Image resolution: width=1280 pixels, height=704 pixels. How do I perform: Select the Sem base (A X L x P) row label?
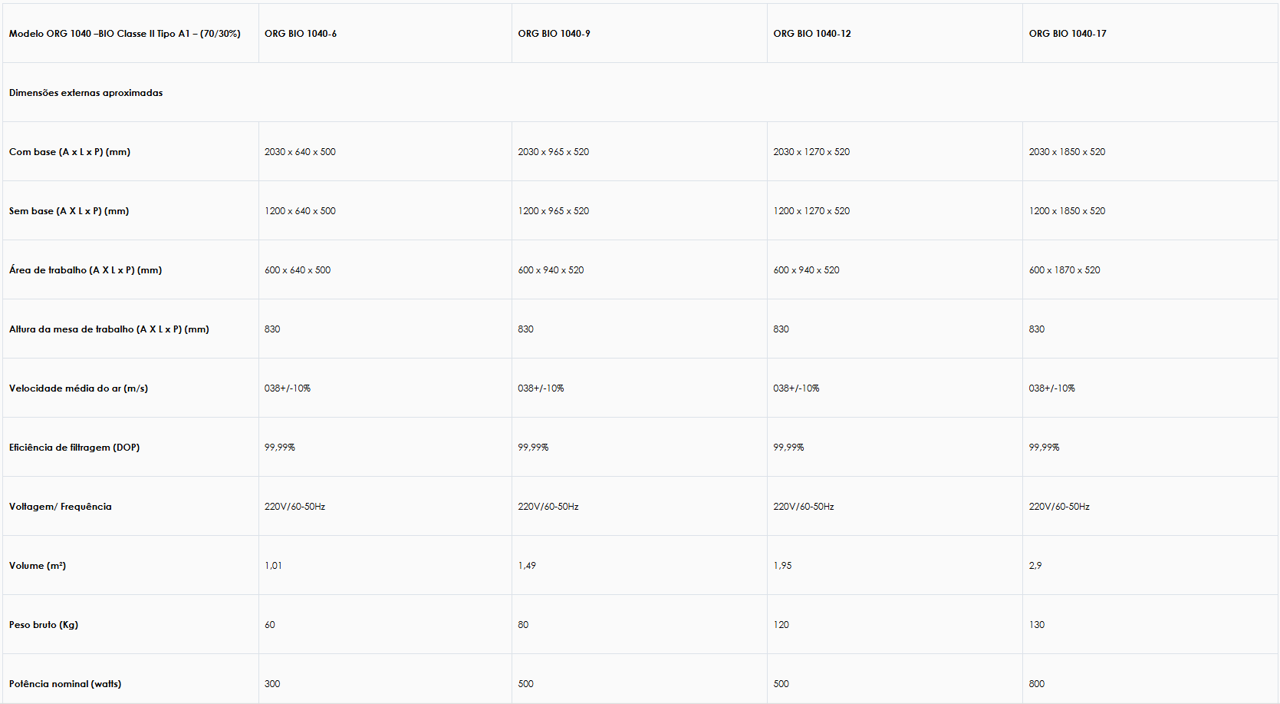point(69,211)
